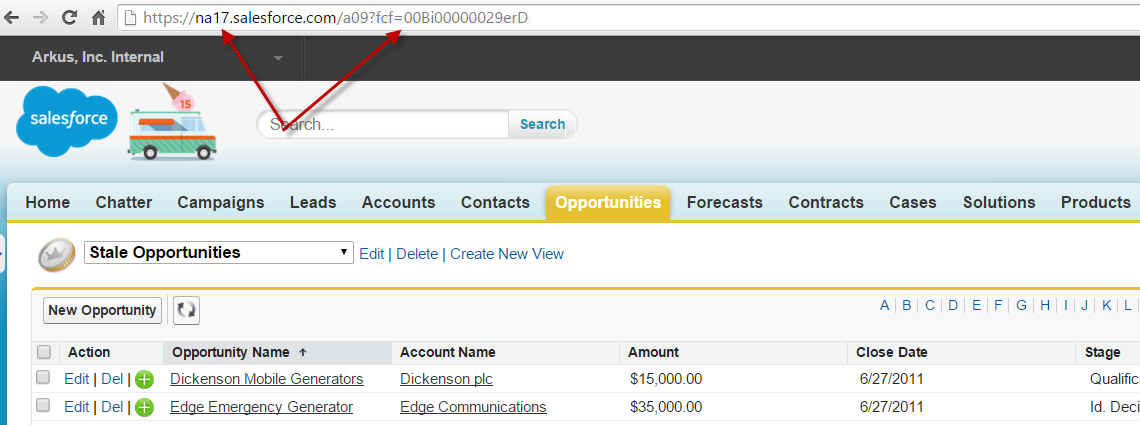
Task: Click the $15,000.00 amount cell
Action: click(666, 379)
